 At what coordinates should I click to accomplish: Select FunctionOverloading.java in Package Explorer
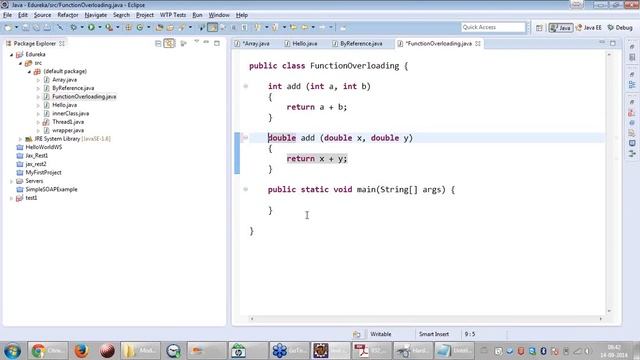[84, 97]
